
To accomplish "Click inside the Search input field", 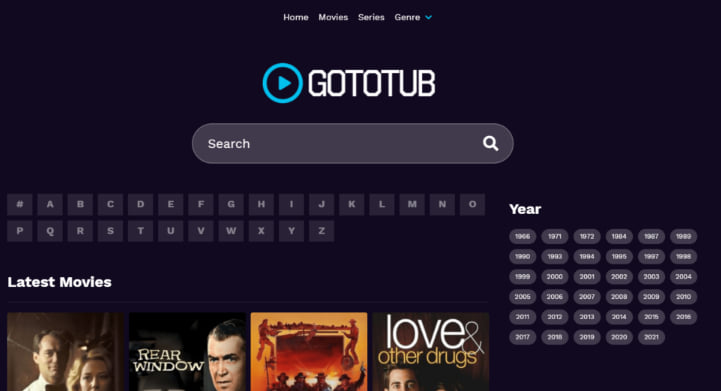I will (x=340, y=144).
